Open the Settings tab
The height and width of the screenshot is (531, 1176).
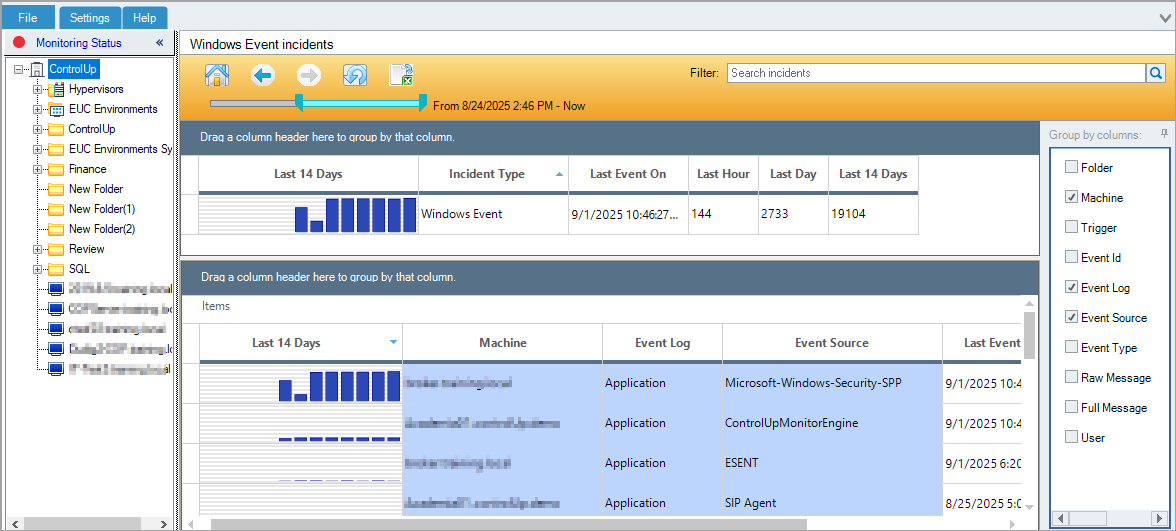point(90,18)
